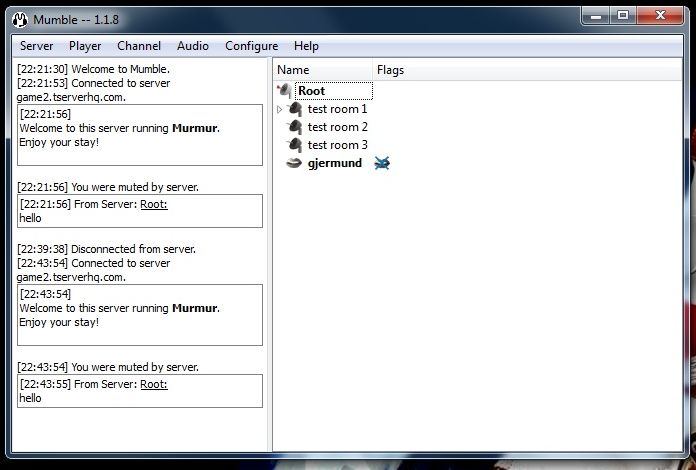Select the test room 3 channel

[x=337, y=145]
